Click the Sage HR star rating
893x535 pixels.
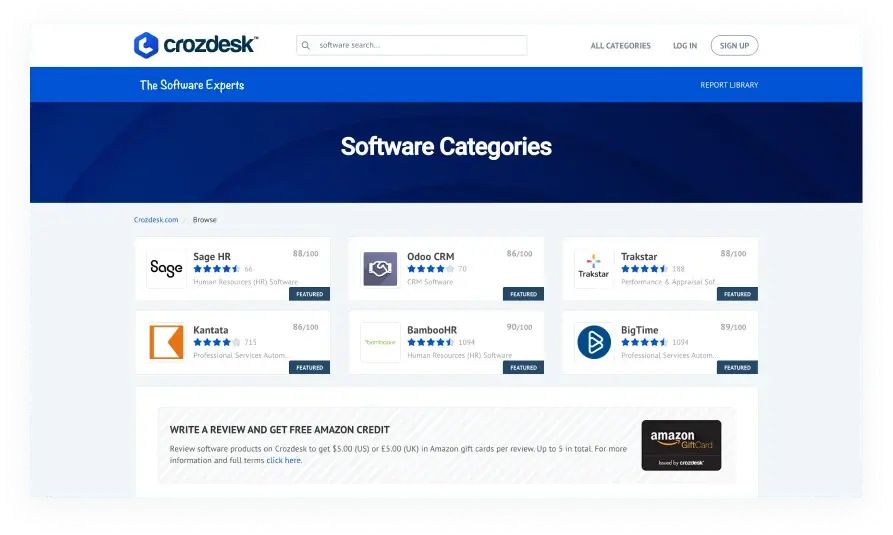216,269
